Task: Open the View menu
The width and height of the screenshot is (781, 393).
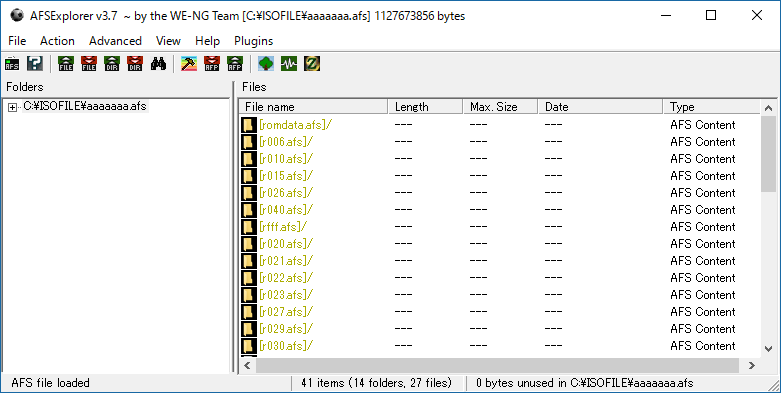Action: click(x=168, y=41)
